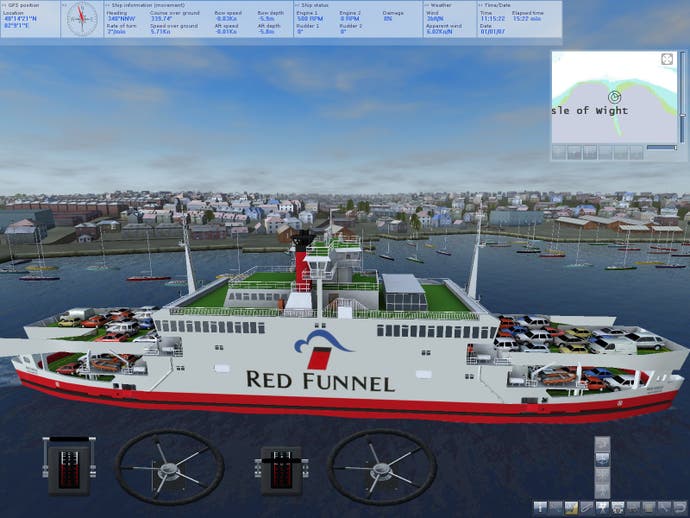690x518 pixels.
Task: Click the center engine throttle lever
Action: click(281, 470)
